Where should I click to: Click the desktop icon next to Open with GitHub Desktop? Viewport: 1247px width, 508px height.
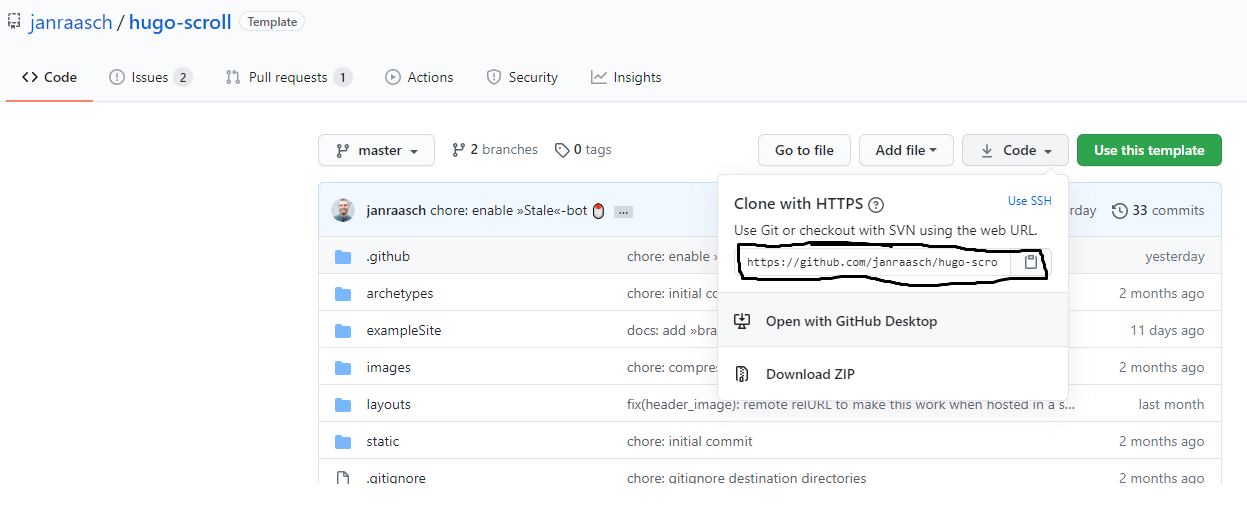coord(742,321)
